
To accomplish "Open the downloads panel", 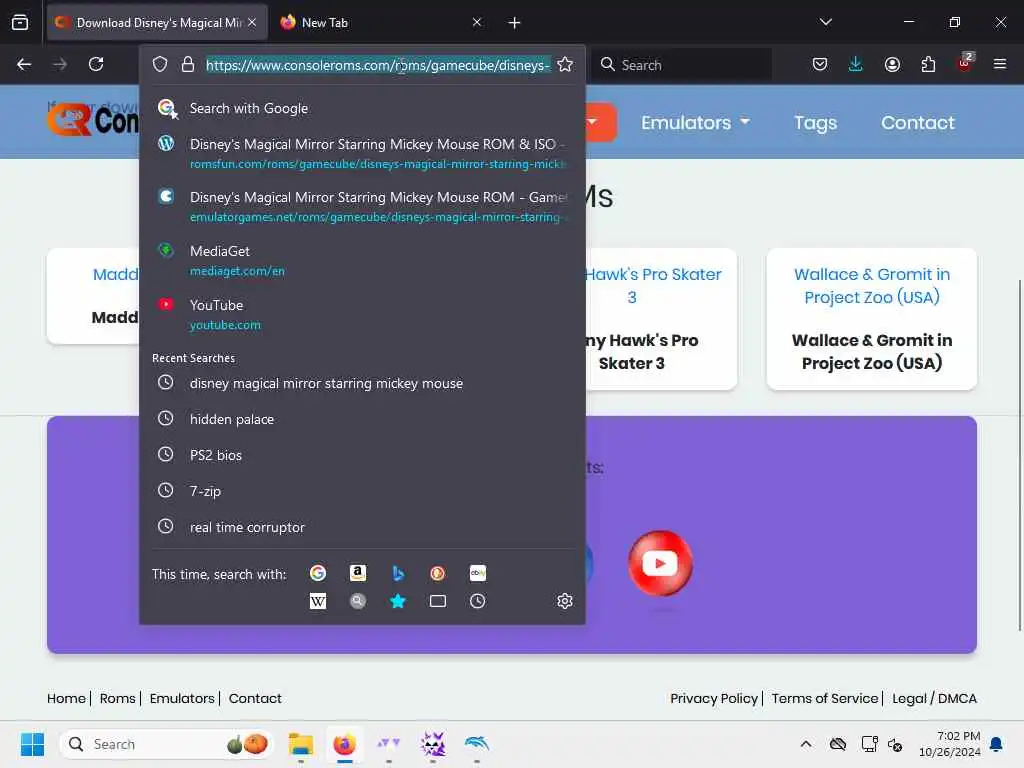I will pos(856,64).
